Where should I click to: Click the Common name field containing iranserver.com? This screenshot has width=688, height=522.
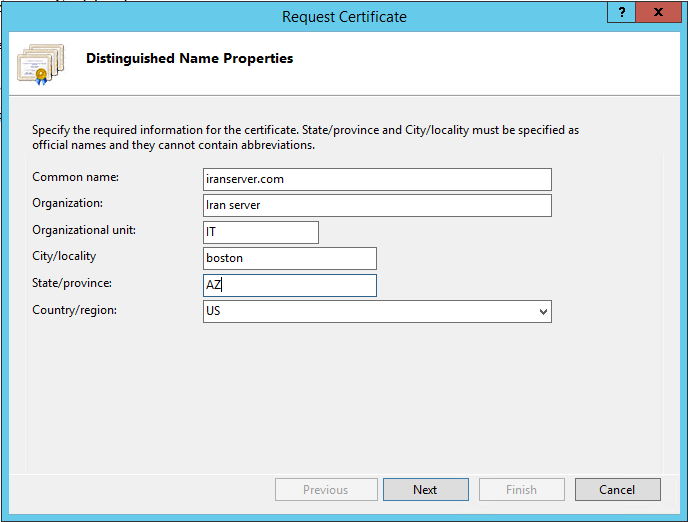(x=377, y=179)
